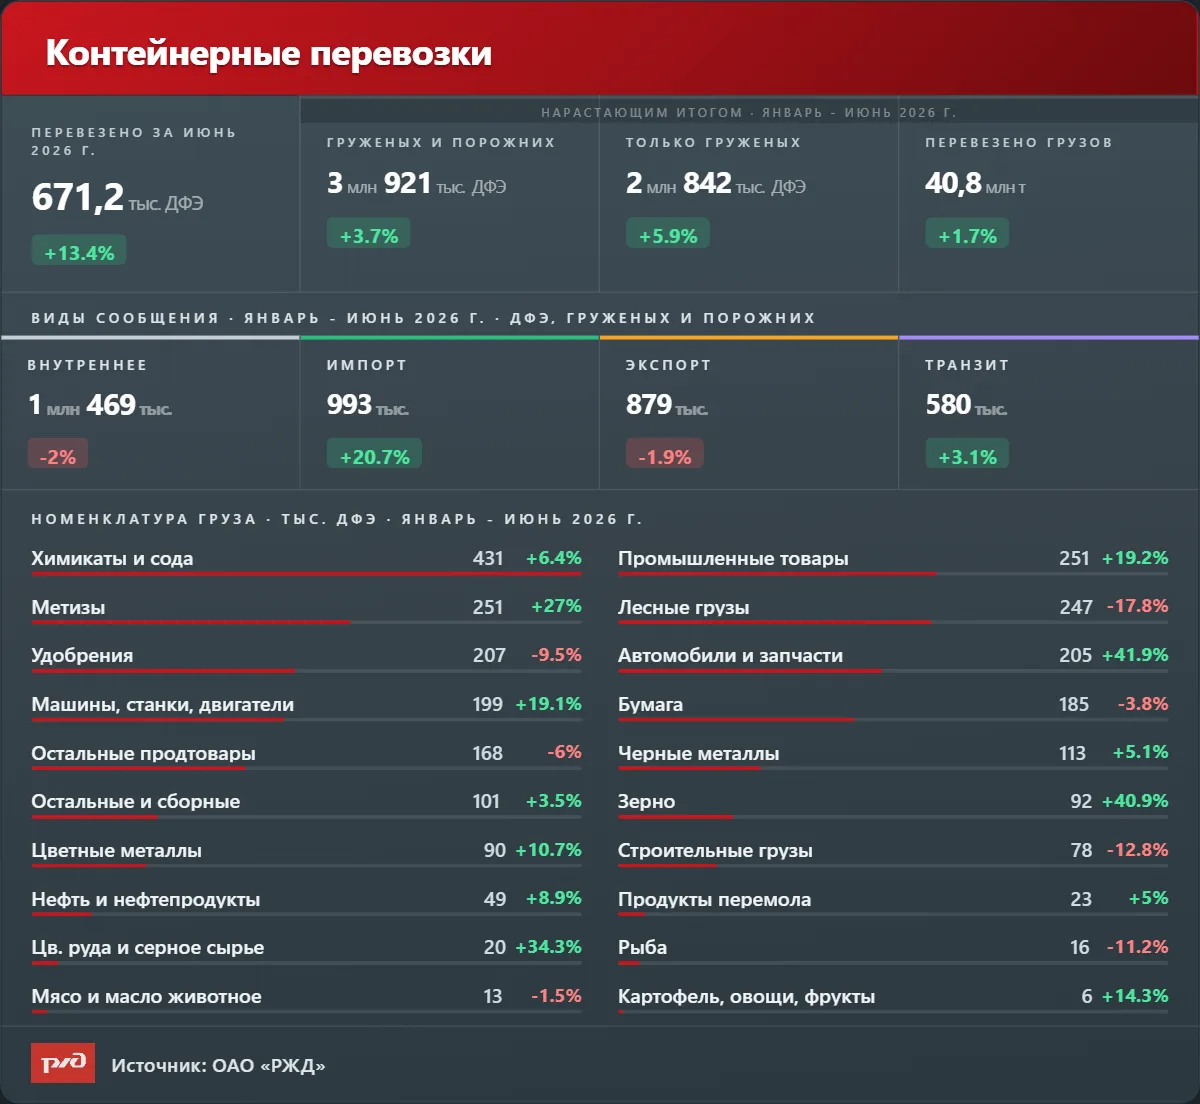Select the 671,2 тыс. ДФЭ figure
The height and width of the screenshot is (1104, 1200).
pos(117,197)
